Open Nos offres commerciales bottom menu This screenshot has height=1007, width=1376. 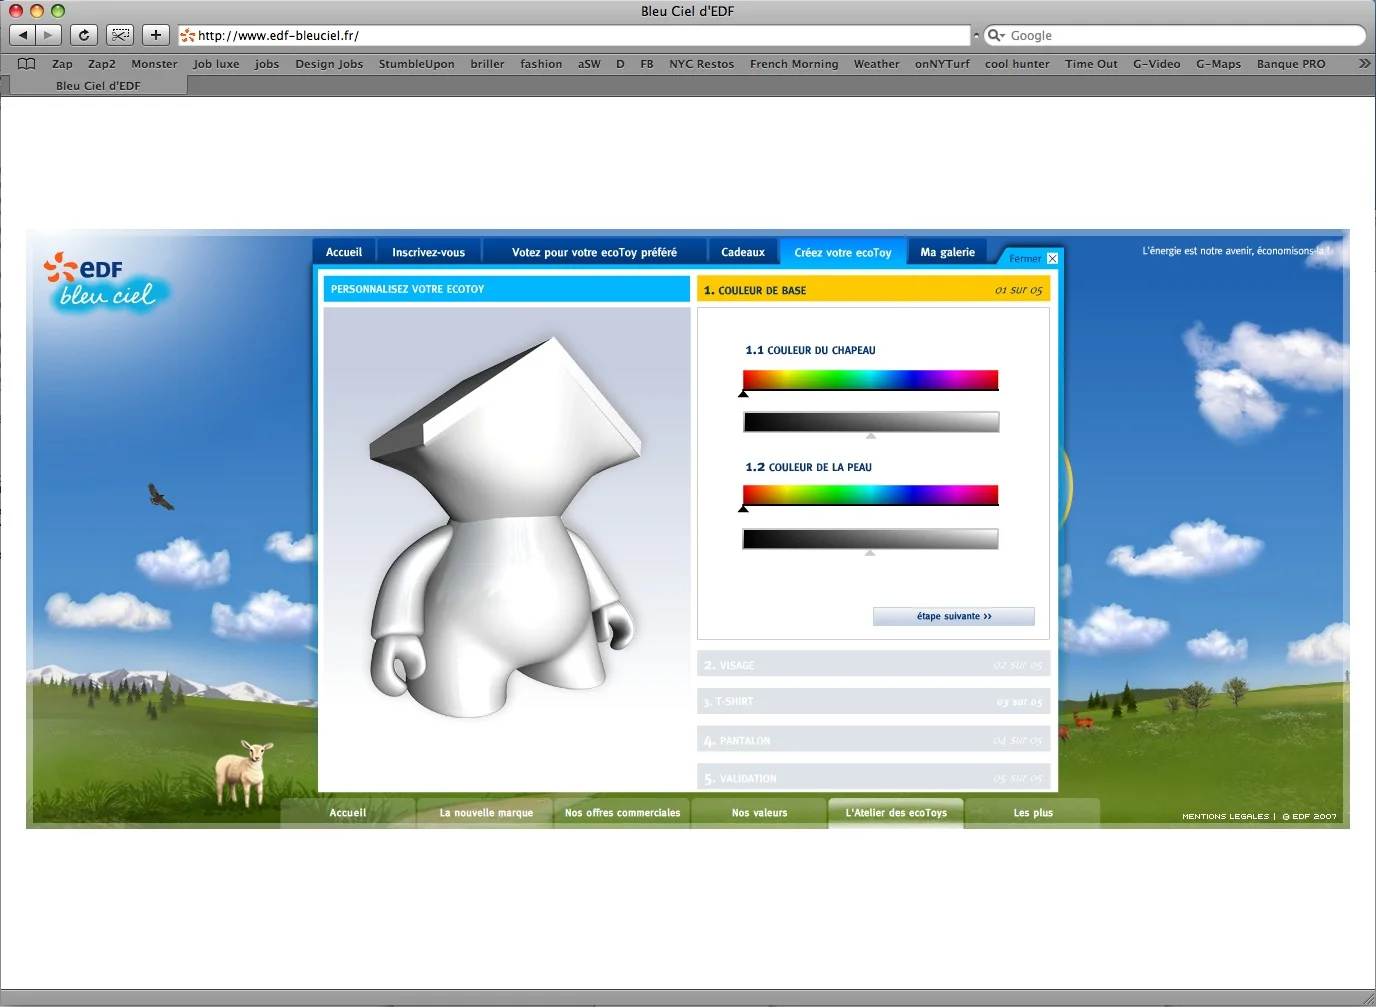[622, 813]
